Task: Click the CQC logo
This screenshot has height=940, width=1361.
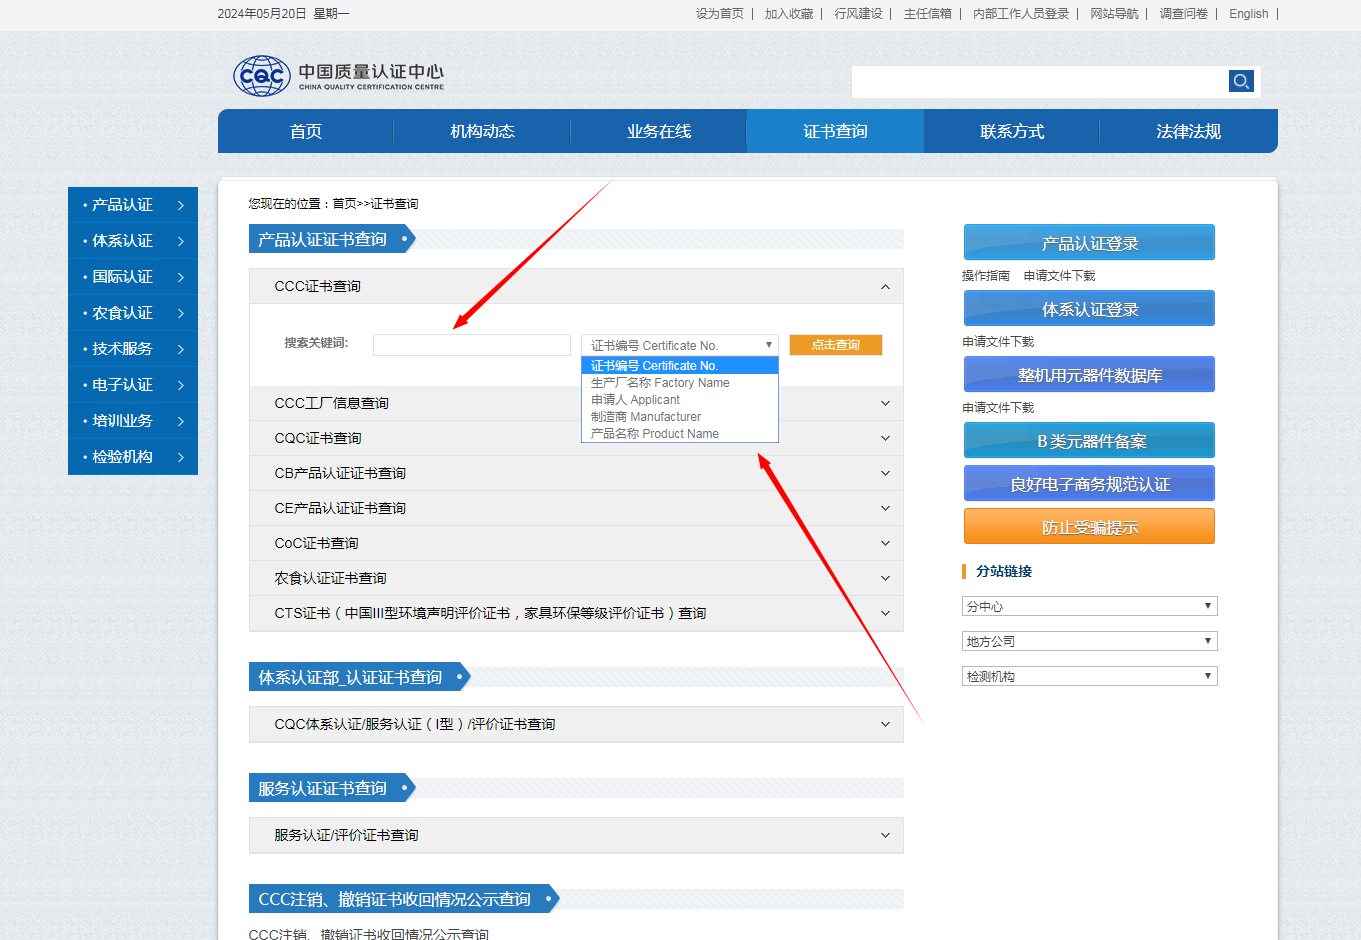Action: [x=262, y=76]
